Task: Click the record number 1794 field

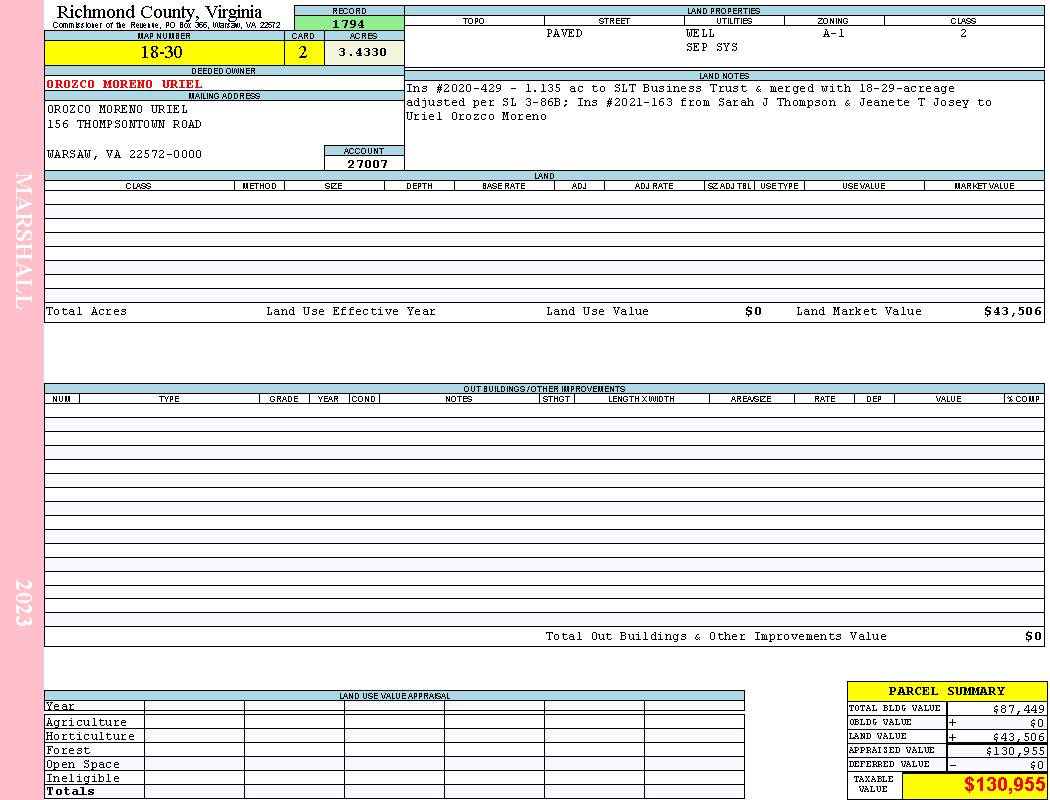Action: point(349,23)
